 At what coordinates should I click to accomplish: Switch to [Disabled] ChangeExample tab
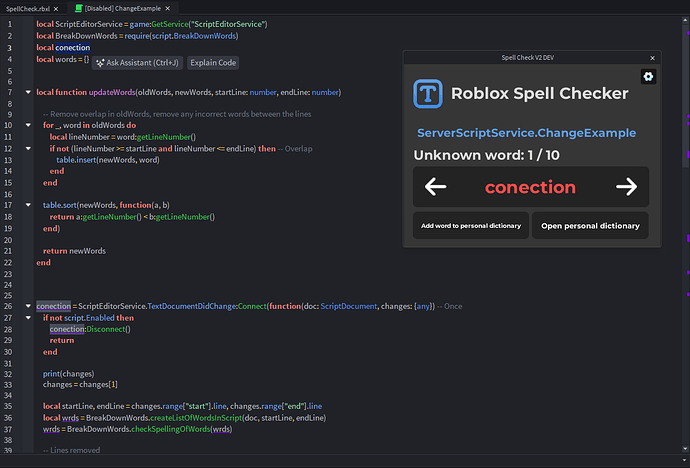(x=123, y=8)
